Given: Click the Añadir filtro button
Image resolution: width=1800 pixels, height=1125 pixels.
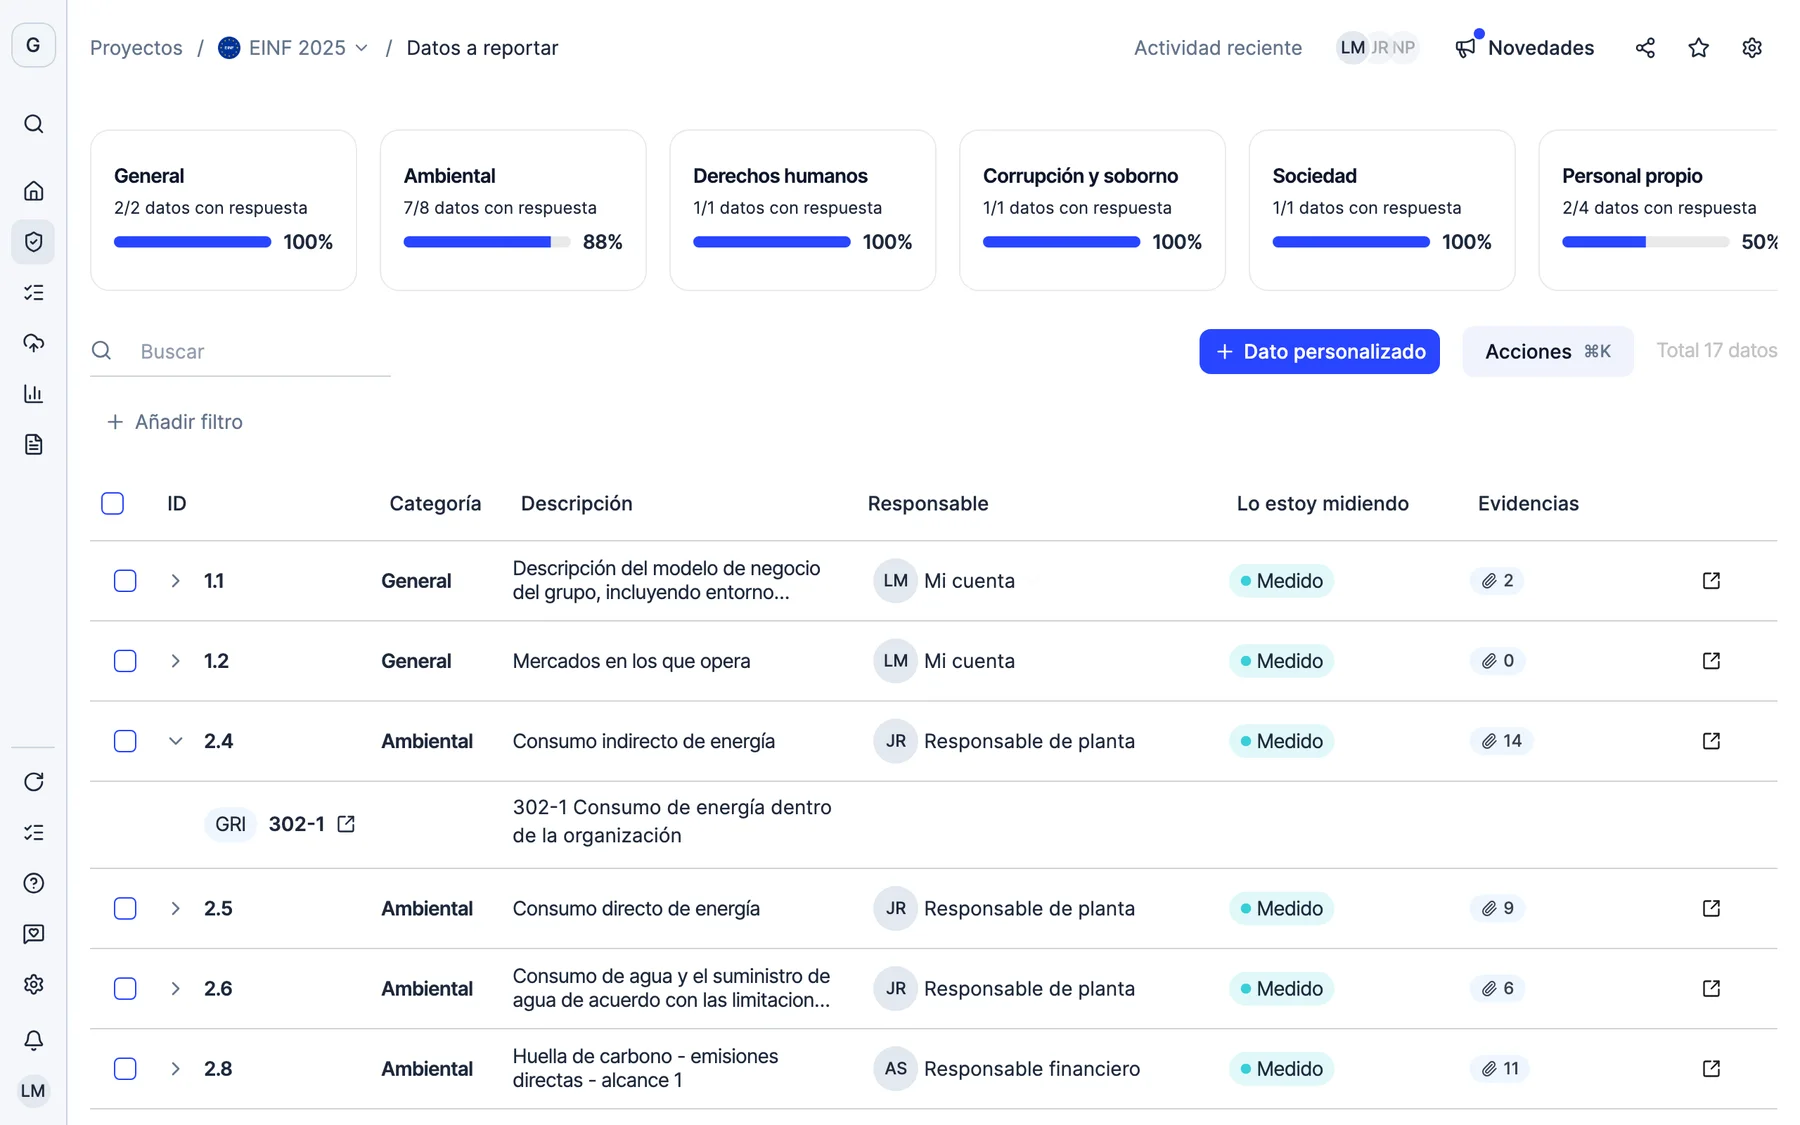Looking at the screenshot, I should 175,422.
